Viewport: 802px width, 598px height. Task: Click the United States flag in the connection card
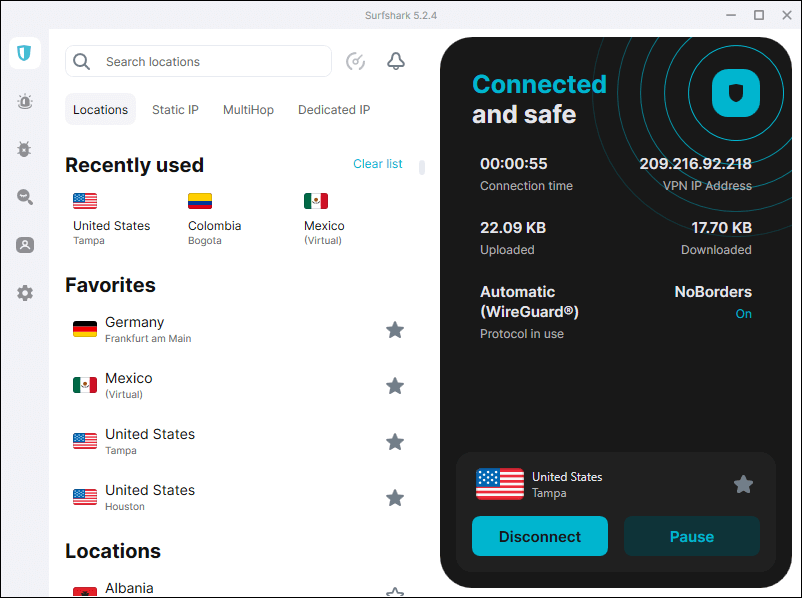click(x=500, y=484)
